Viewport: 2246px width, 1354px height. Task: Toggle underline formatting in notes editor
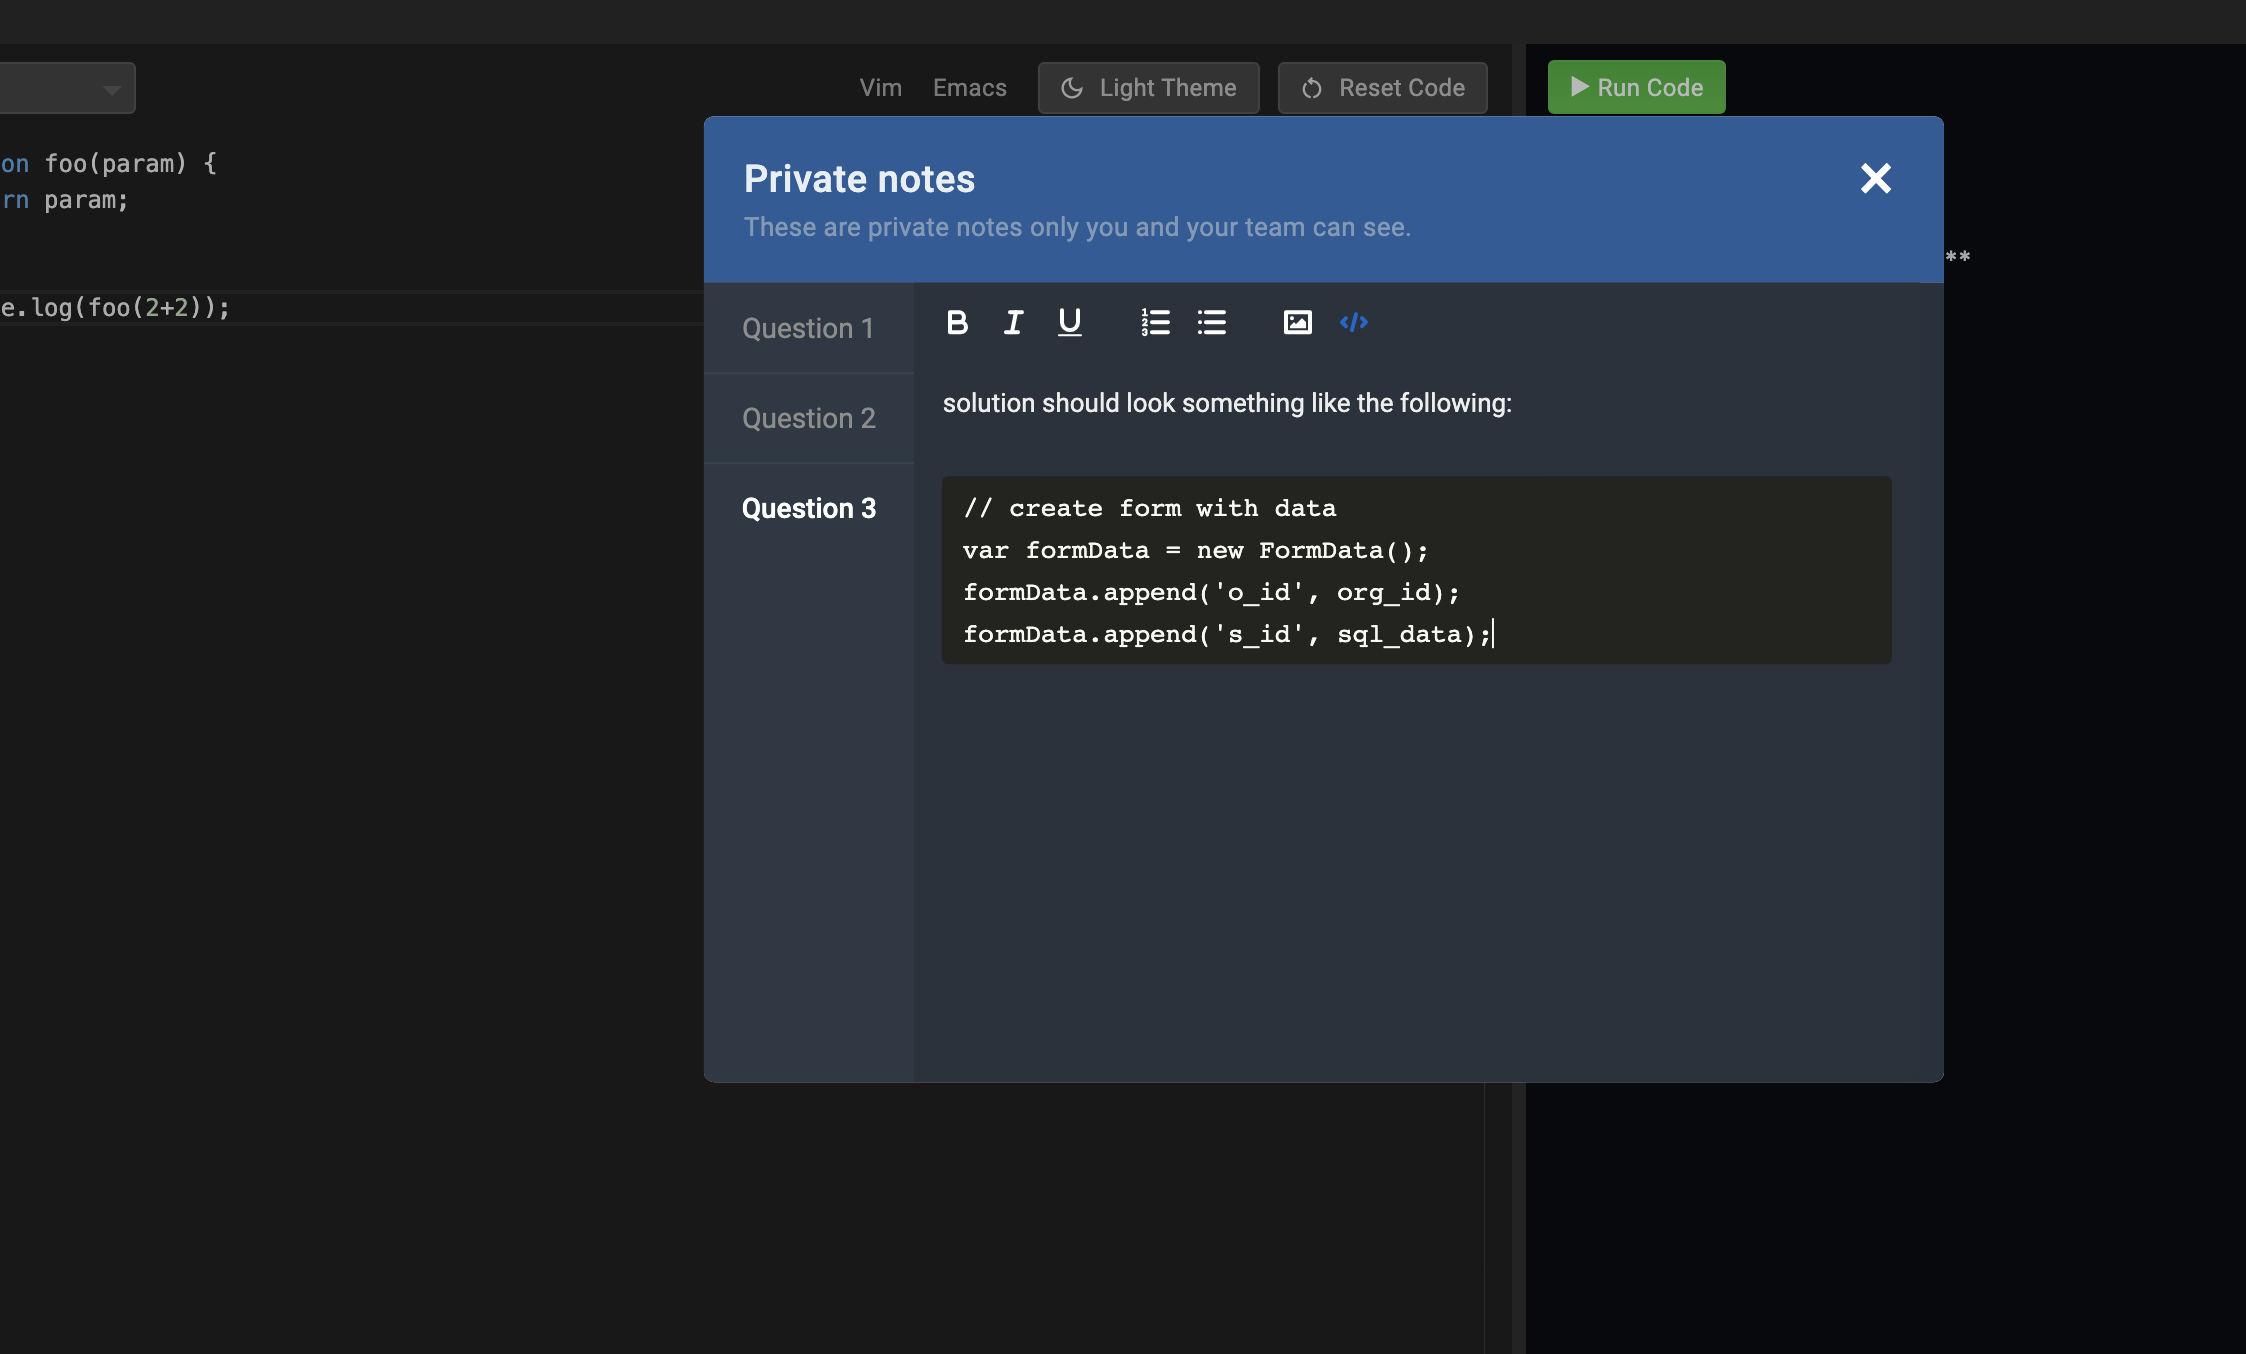(1069, 322)
